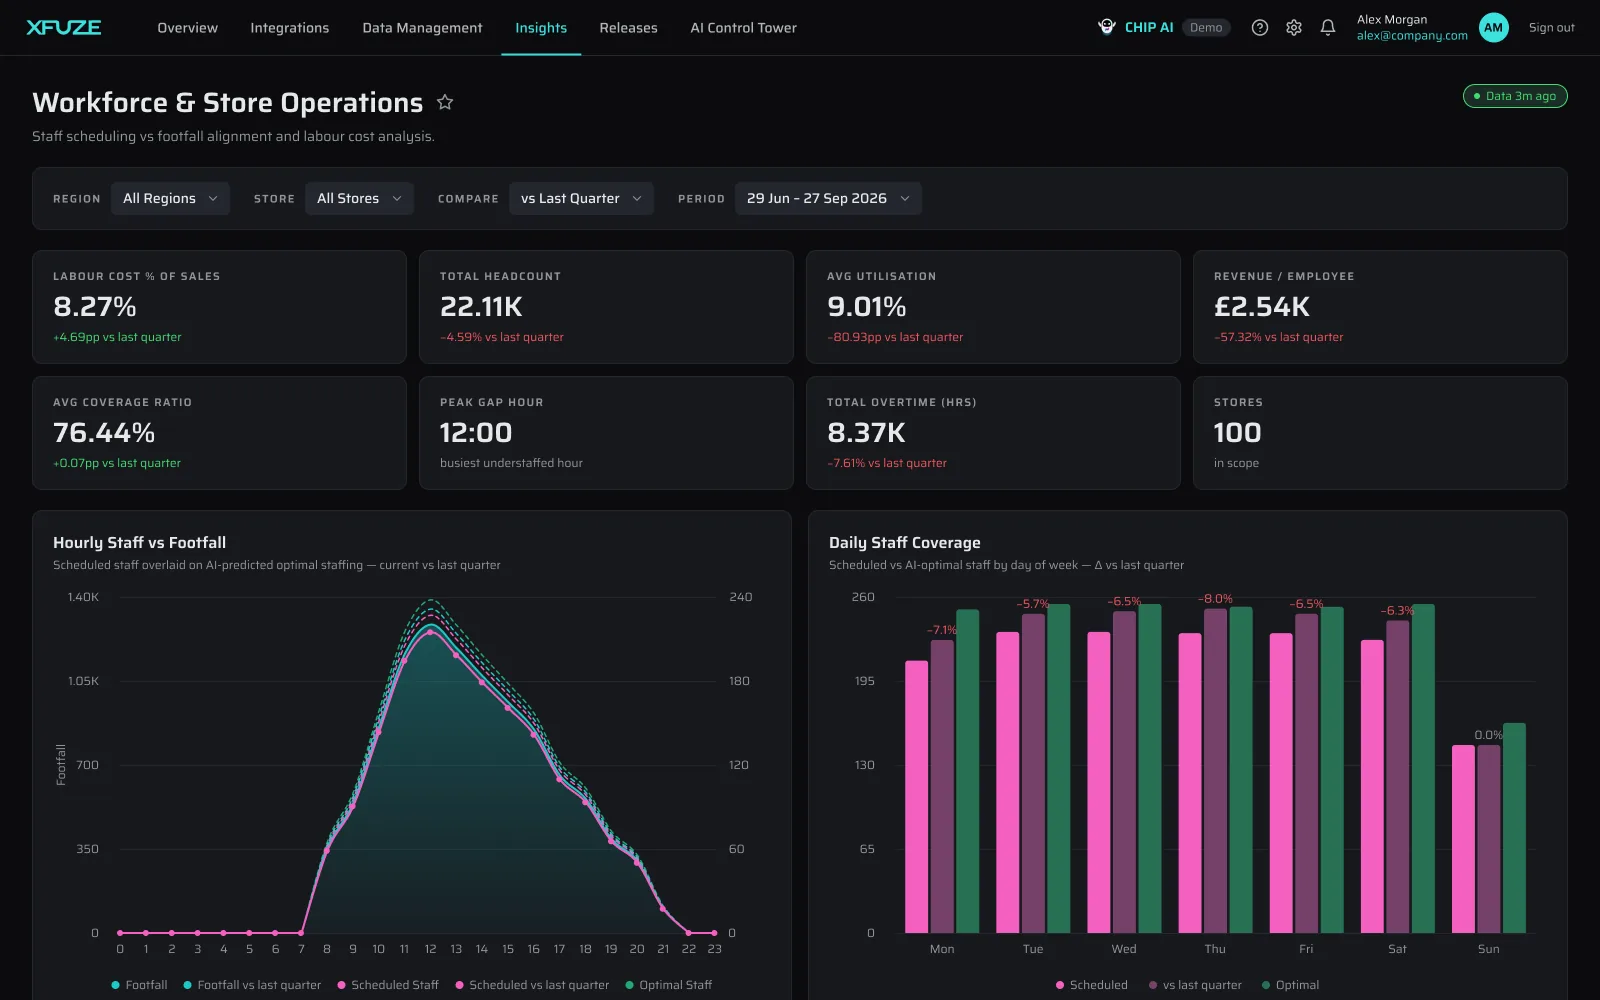Open the vs Last Quarter compare dropdown
The image size is (1600, 1000).
coord(581,198)
